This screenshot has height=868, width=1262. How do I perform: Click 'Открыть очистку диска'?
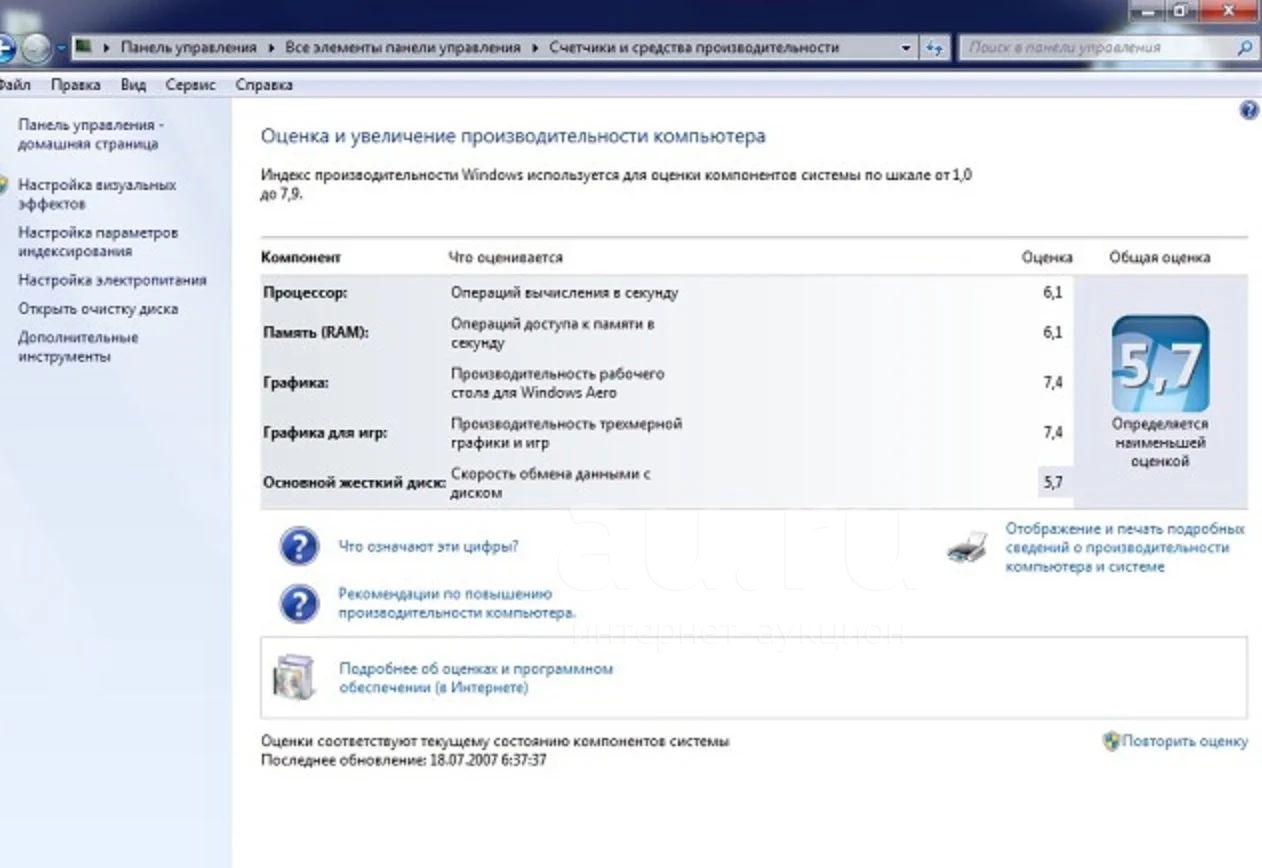(x=98, y=309)
